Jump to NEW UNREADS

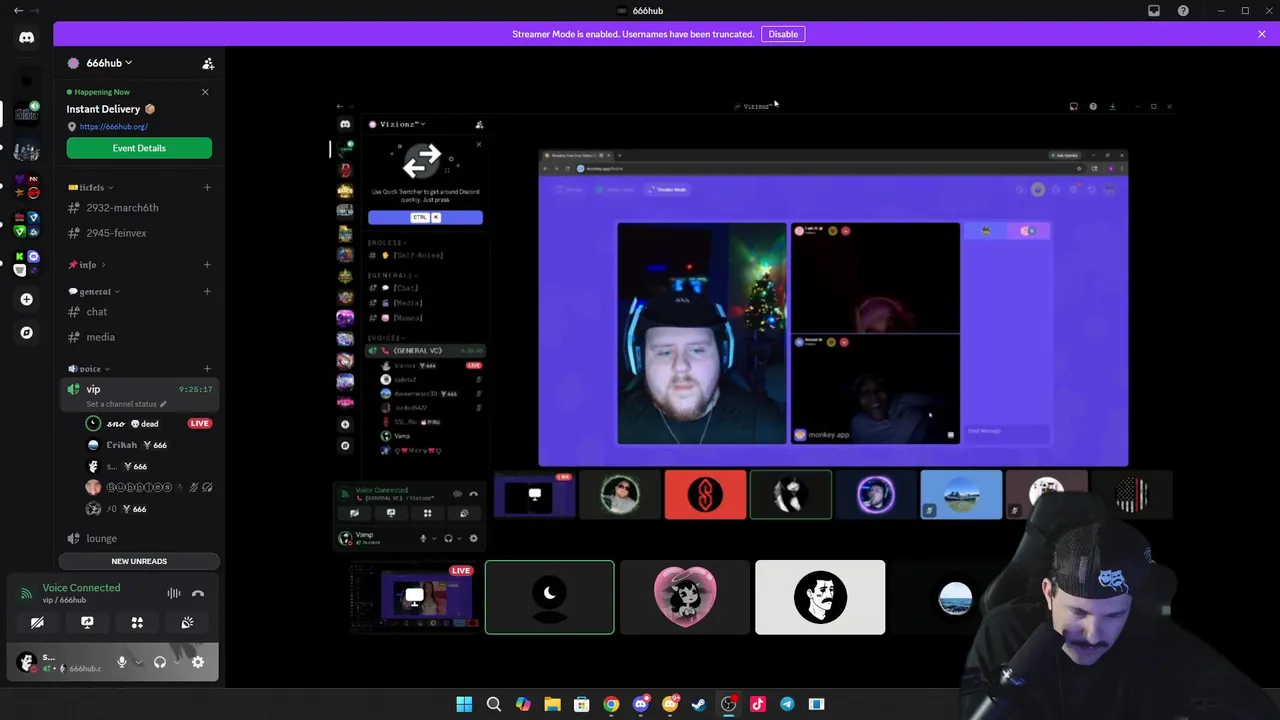(x=139, y=561)
